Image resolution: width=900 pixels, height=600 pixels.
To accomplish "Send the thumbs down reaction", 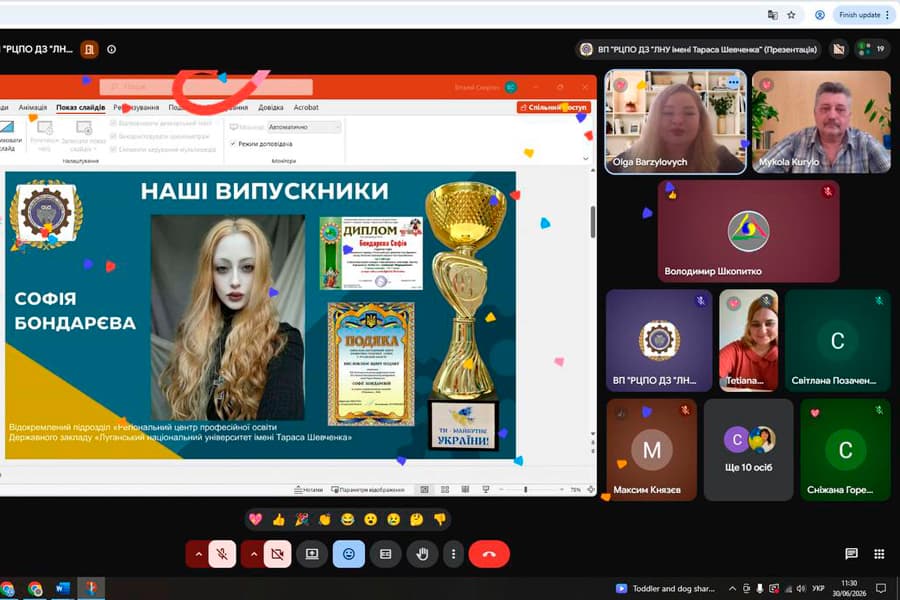I will [440, 520].
